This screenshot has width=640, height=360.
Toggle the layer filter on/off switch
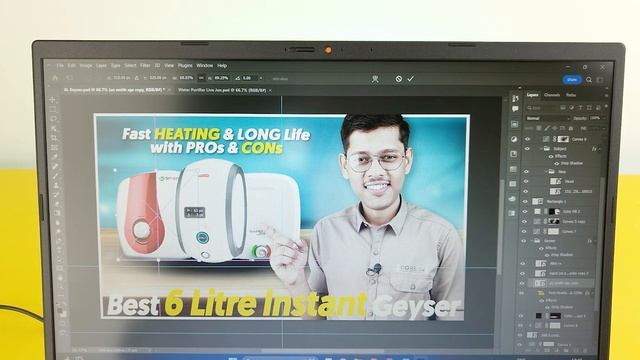point(606,107)
